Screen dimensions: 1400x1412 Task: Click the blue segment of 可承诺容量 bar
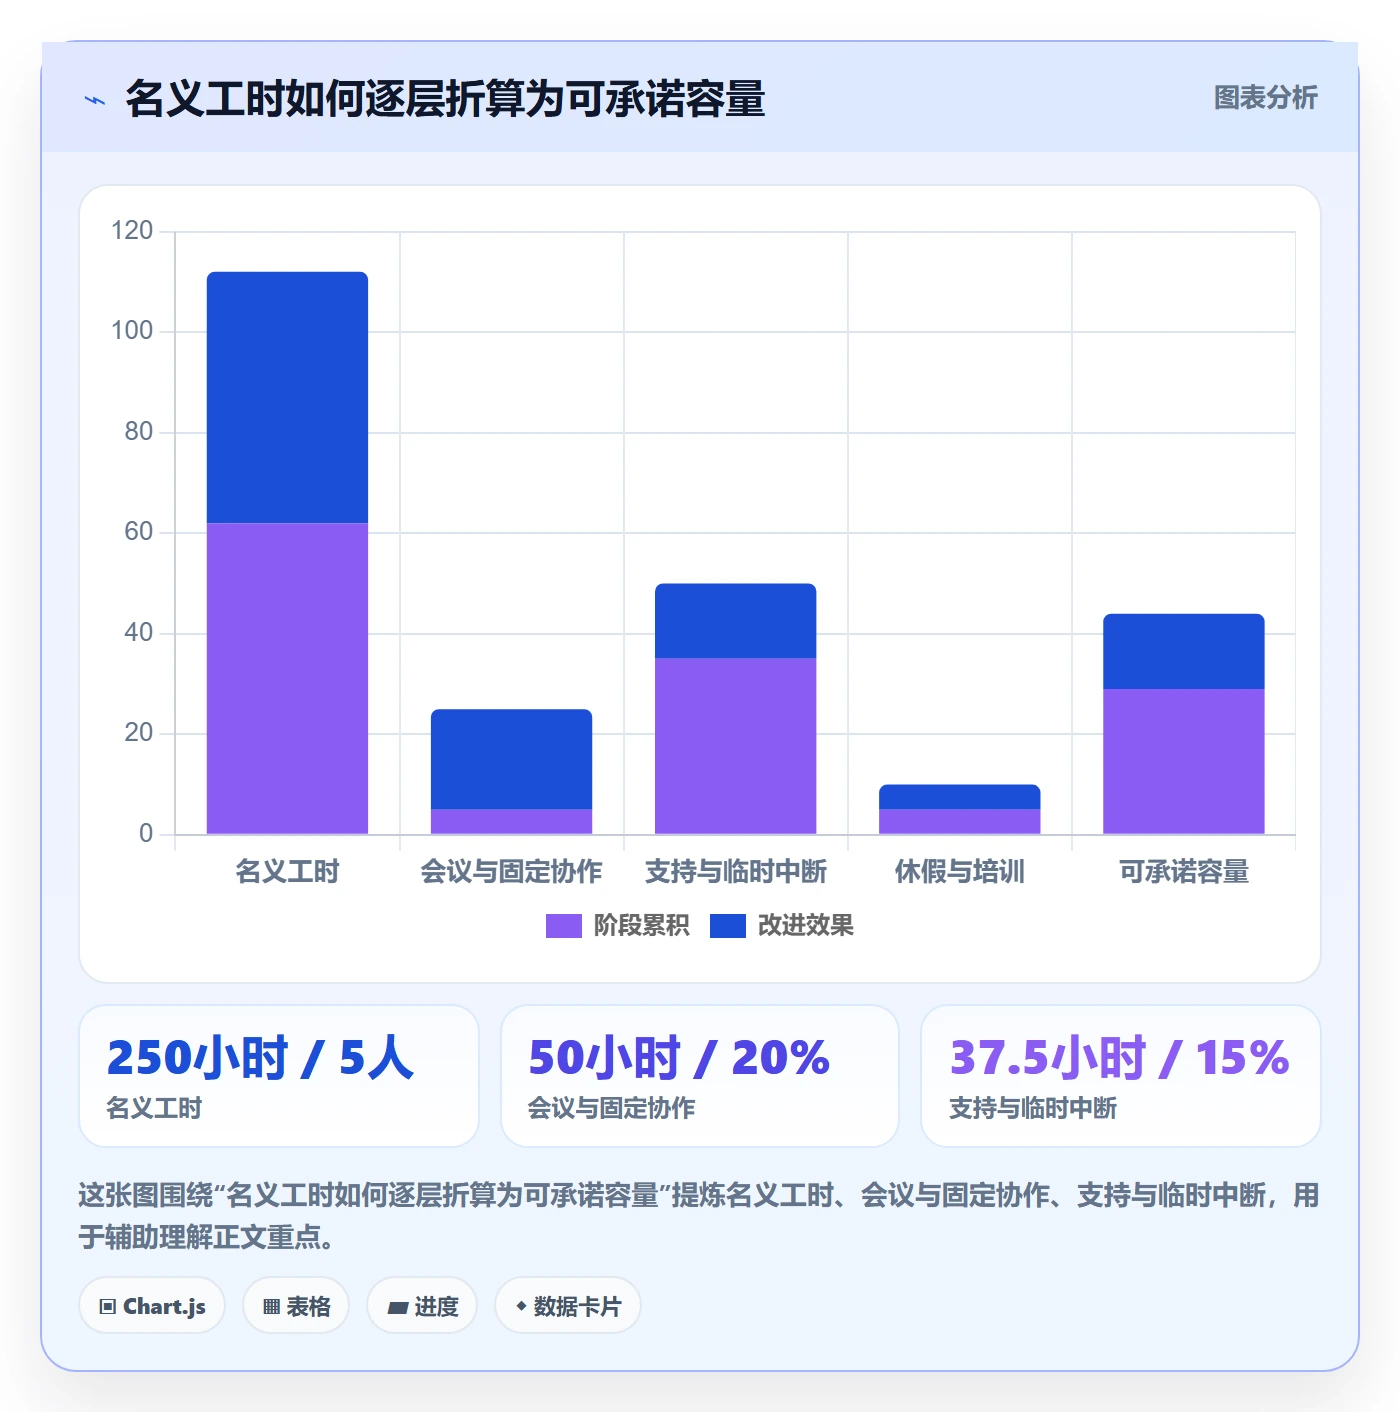(1183, 651)
